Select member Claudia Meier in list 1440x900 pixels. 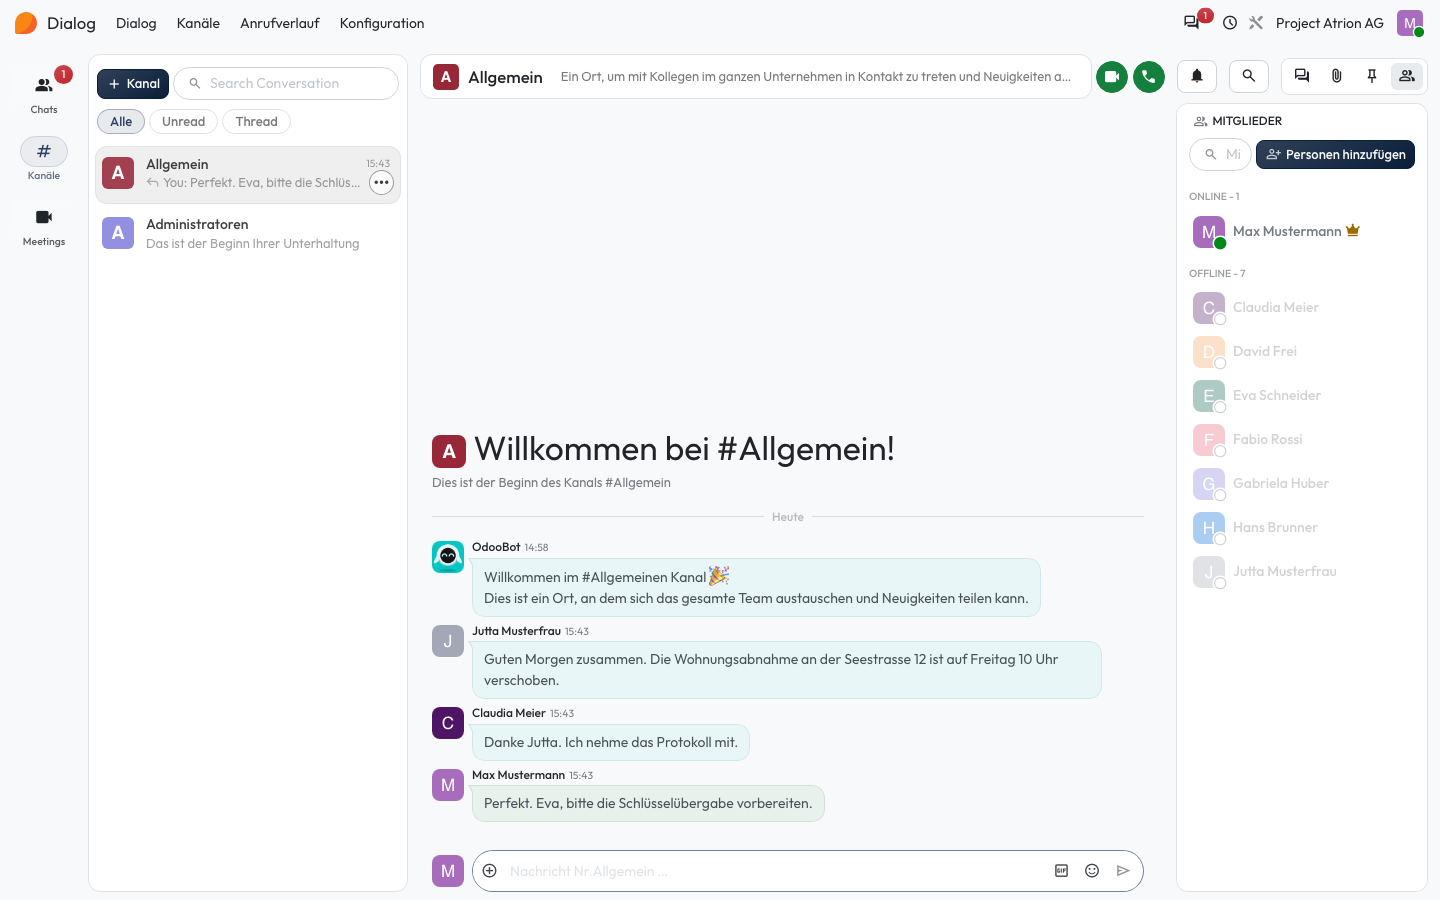point(1301,308)
